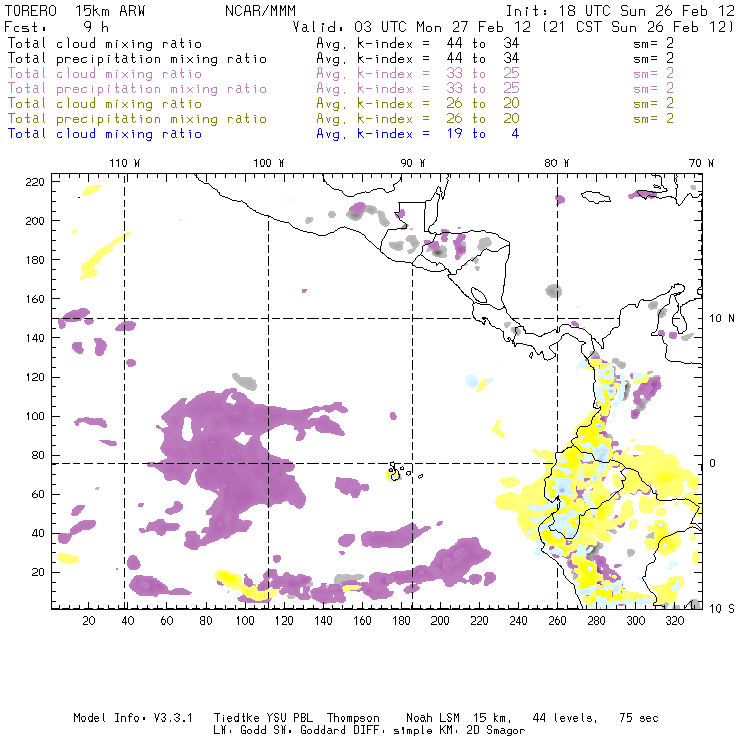Click the "260" x-axis tick label
This screenshot has width=740, height=740.
tap(557, 621)
